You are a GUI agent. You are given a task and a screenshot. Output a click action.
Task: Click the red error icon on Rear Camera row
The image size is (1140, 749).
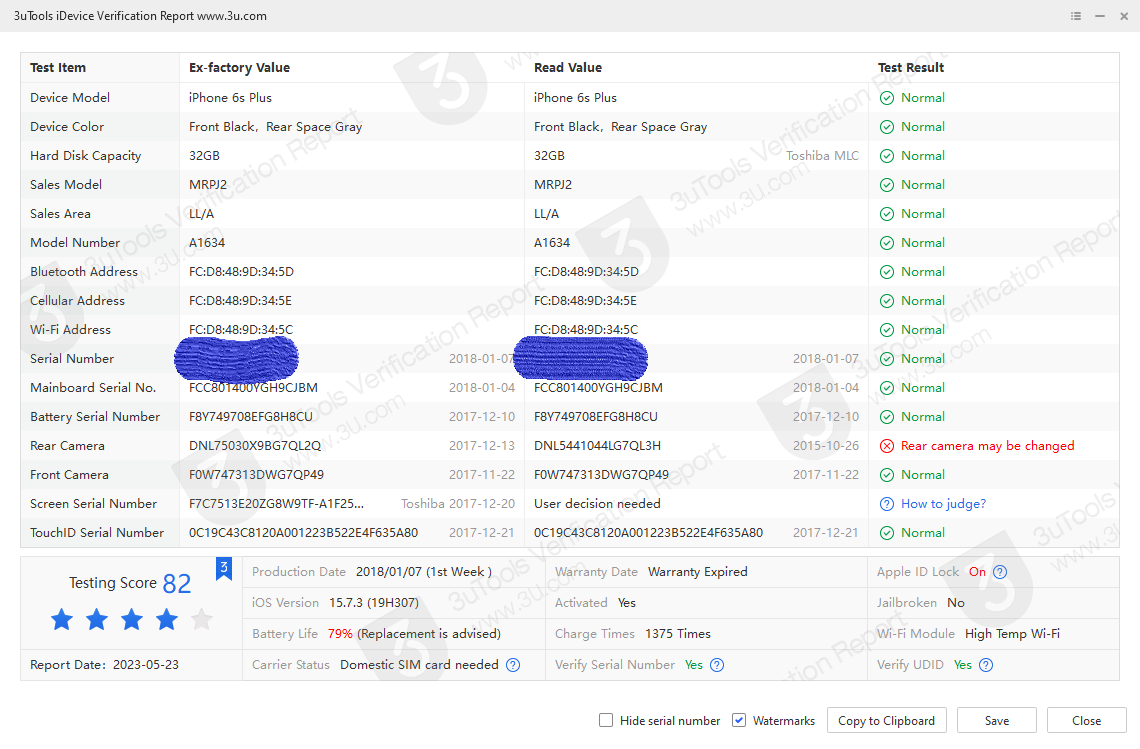point(887,445)
